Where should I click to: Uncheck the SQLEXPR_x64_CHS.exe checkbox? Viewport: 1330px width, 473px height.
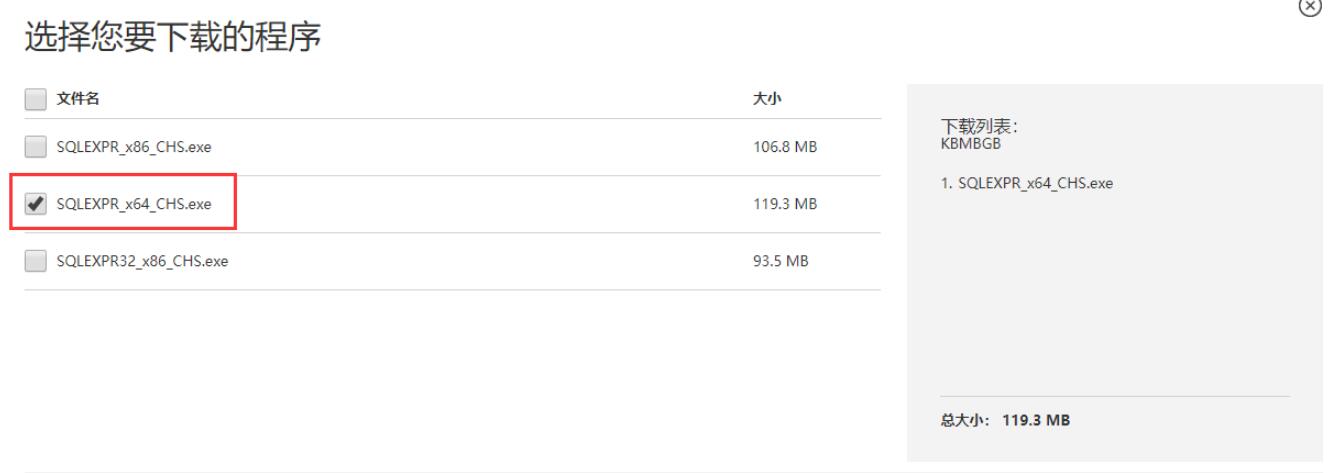pyautogui.click(x=35, y=204)
